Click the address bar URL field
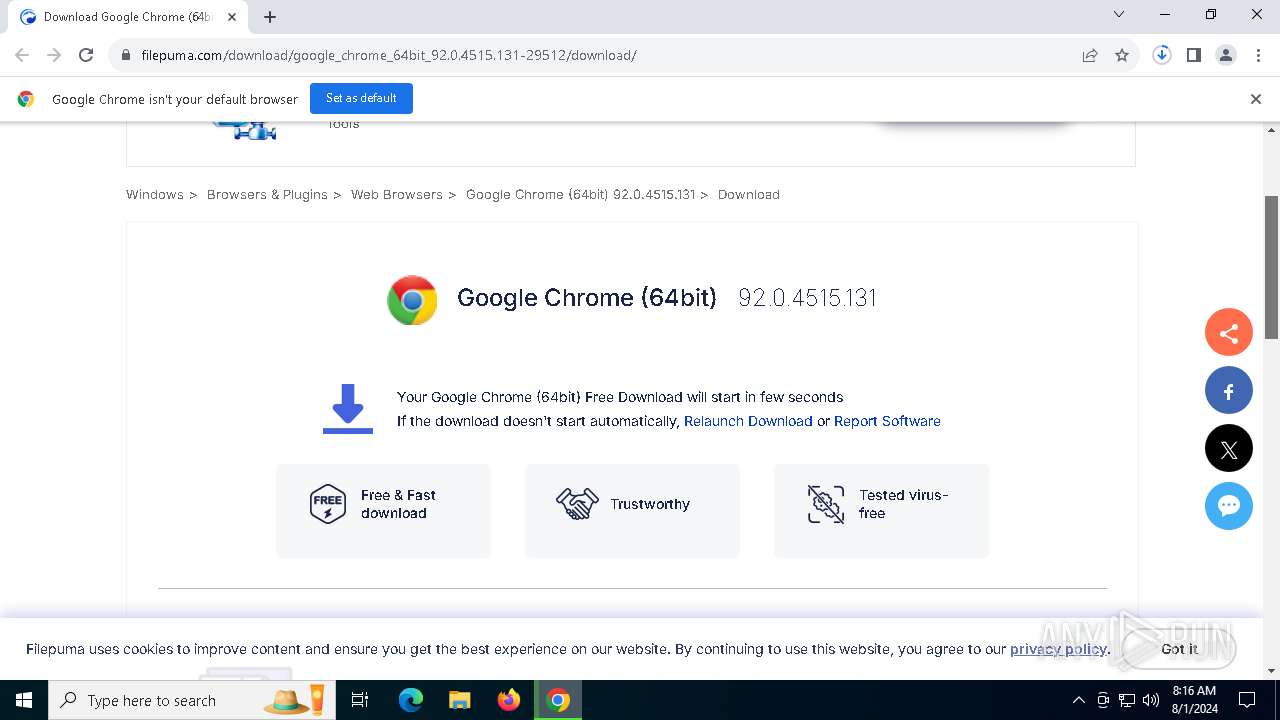Image resolution: width=1280 pixels, height=720 pixels. coord(600,55)
